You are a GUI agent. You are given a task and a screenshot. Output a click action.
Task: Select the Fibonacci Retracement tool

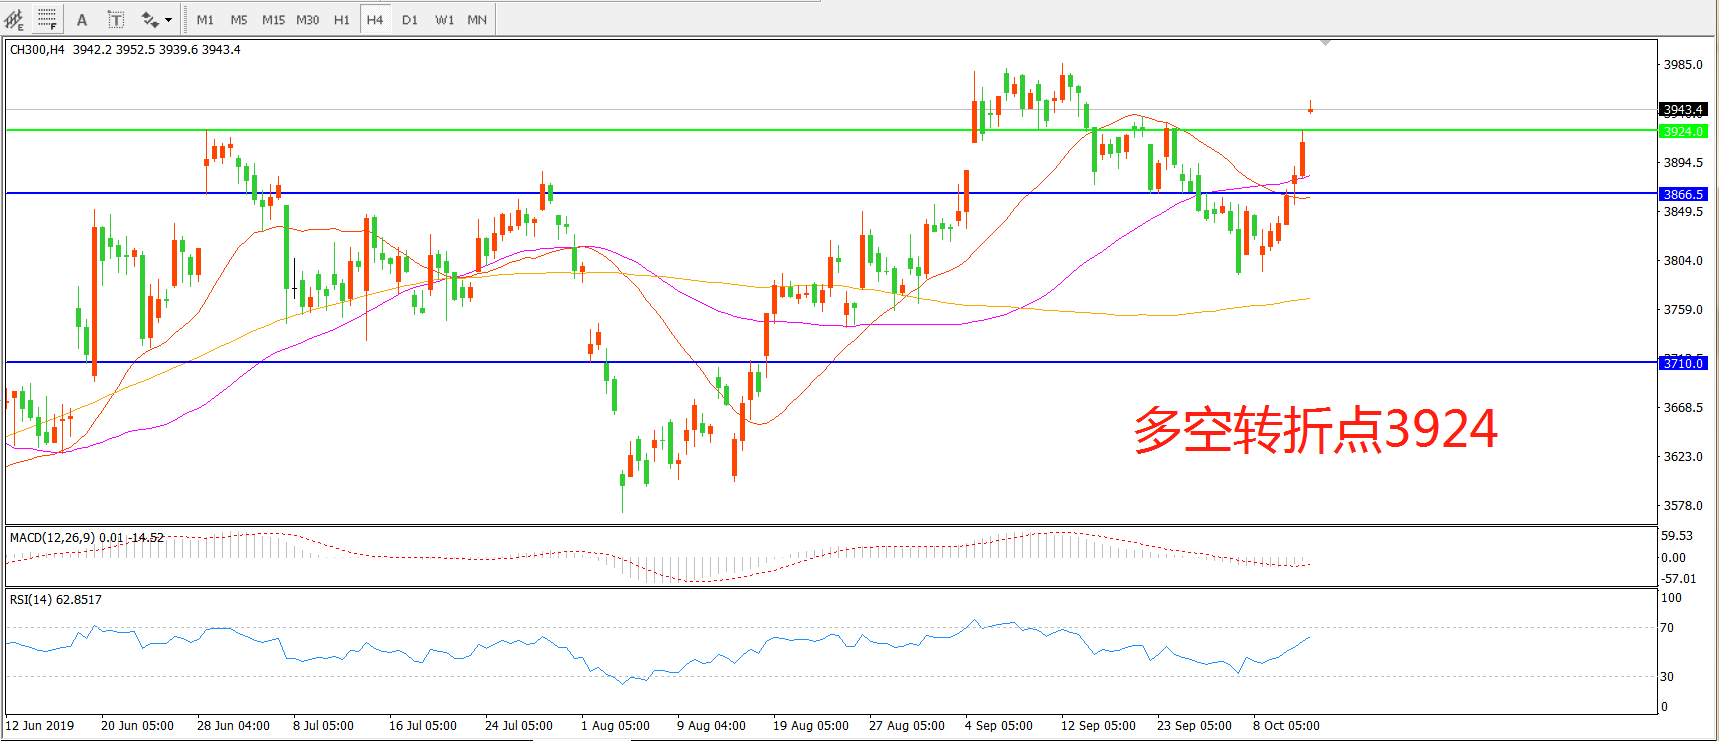(47, 19)
